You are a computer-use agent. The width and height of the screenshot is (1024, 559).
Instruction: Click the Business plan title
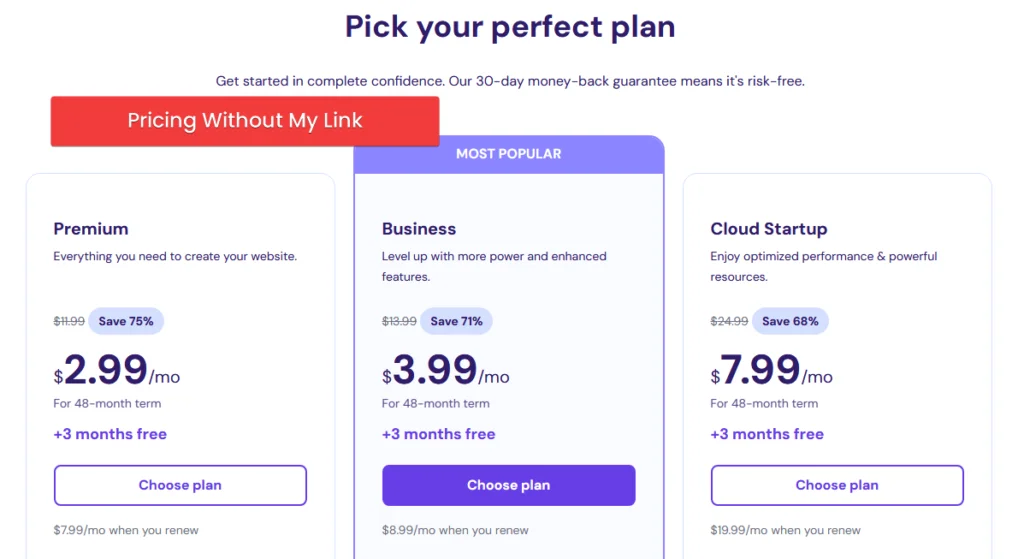point(419,229)
